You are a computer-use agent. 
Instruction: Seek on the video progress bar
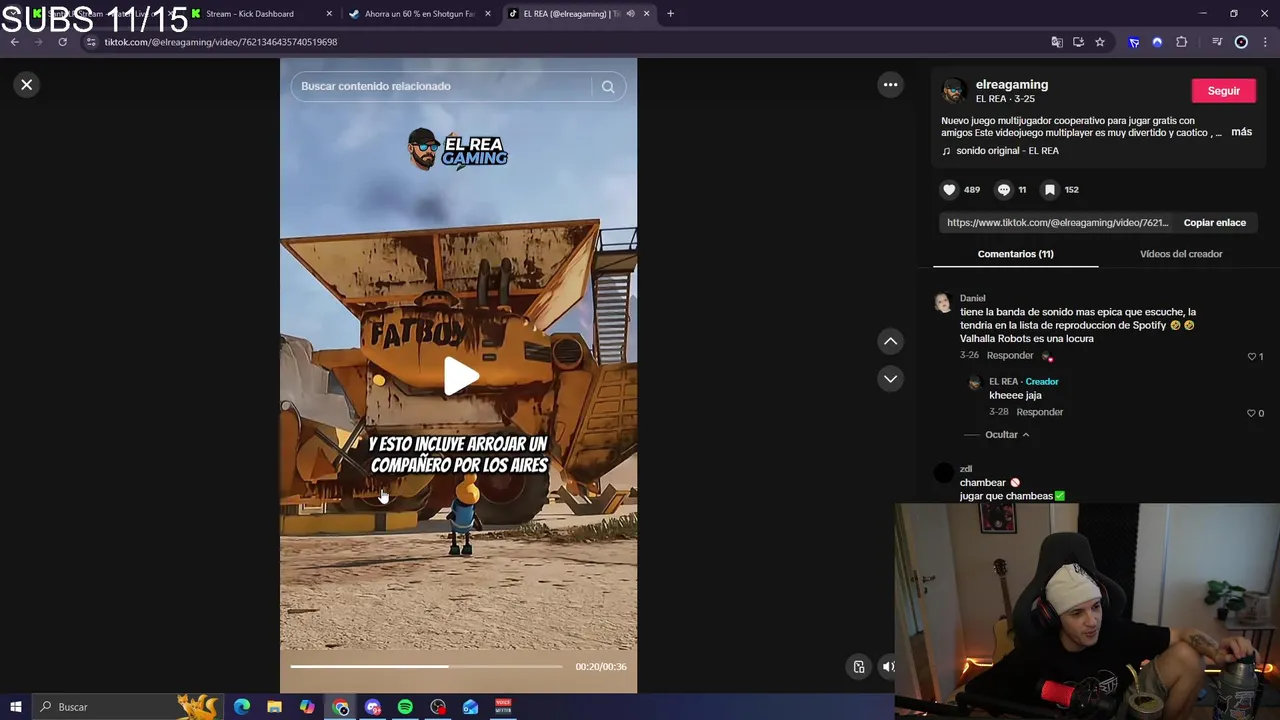pyautogui.click(x=426, y=667)
